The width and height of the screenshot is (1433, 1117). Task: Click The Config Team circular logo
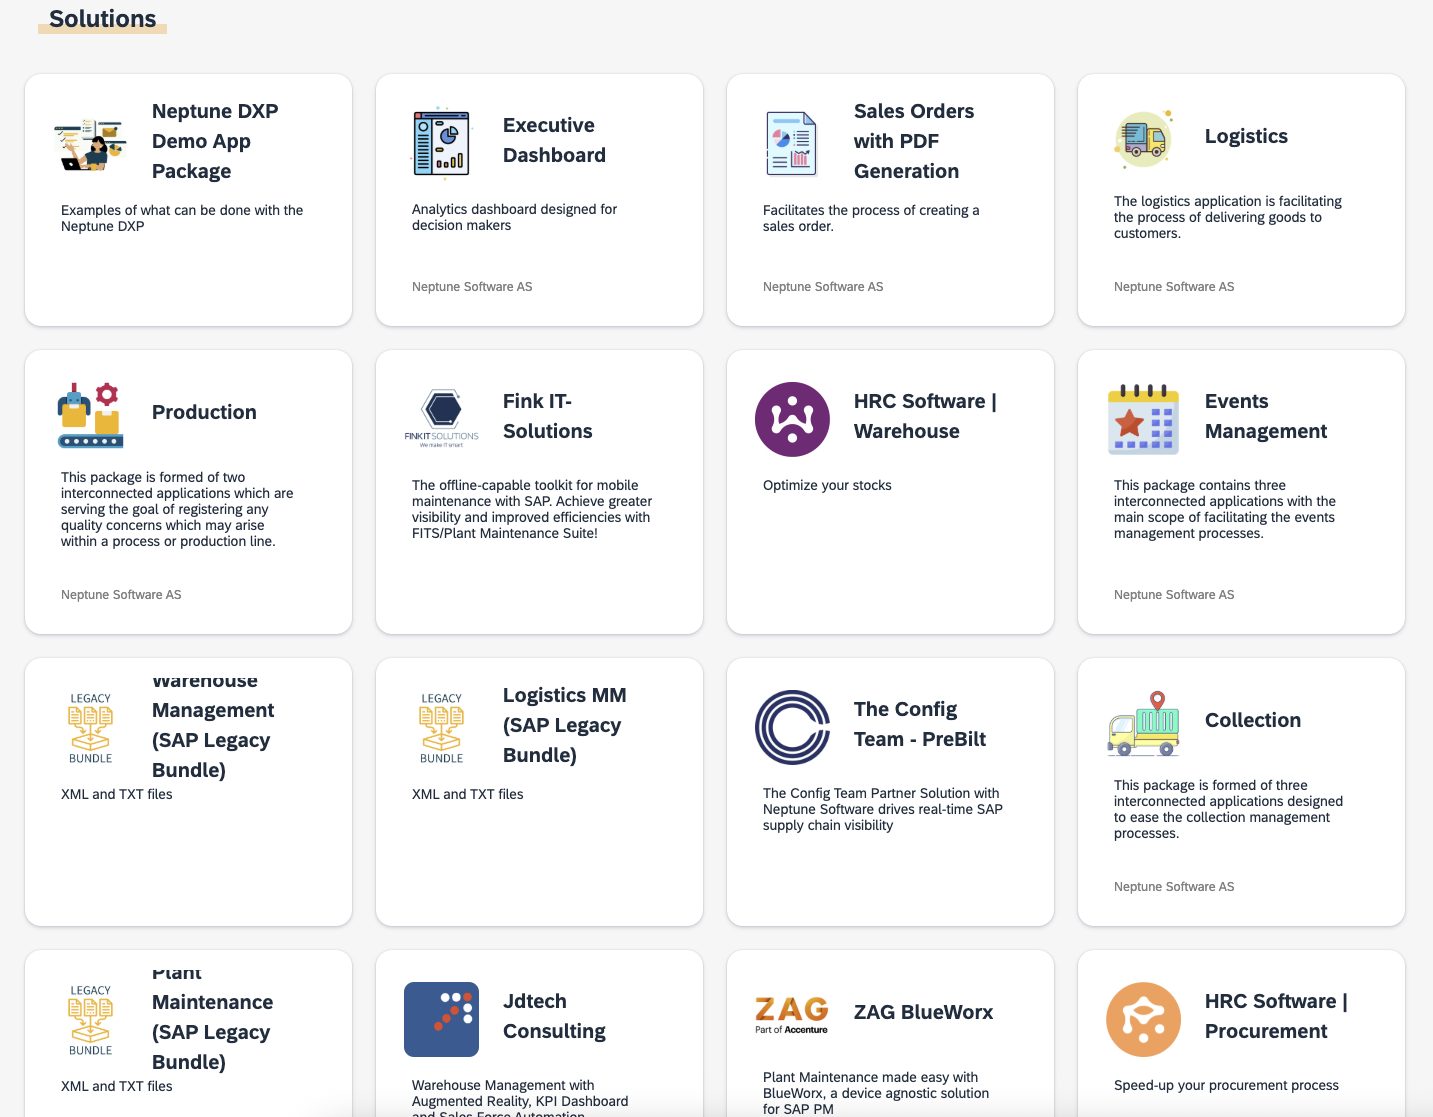coord(792,727)
